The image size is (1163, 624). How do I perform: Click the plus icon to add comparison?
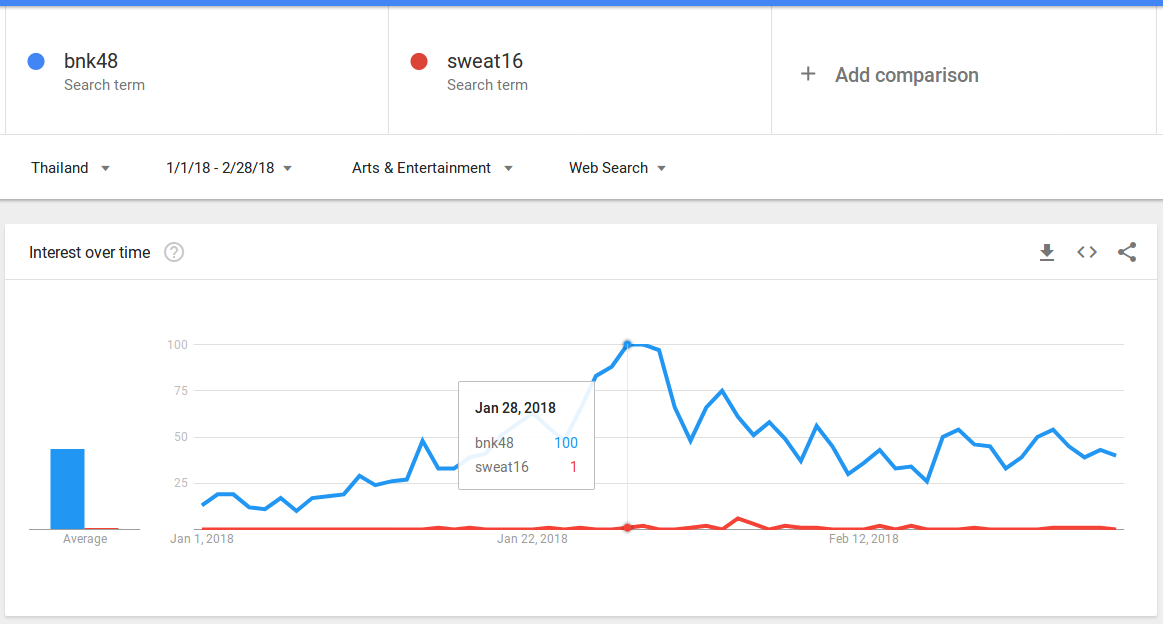click(x=808, y=74)
